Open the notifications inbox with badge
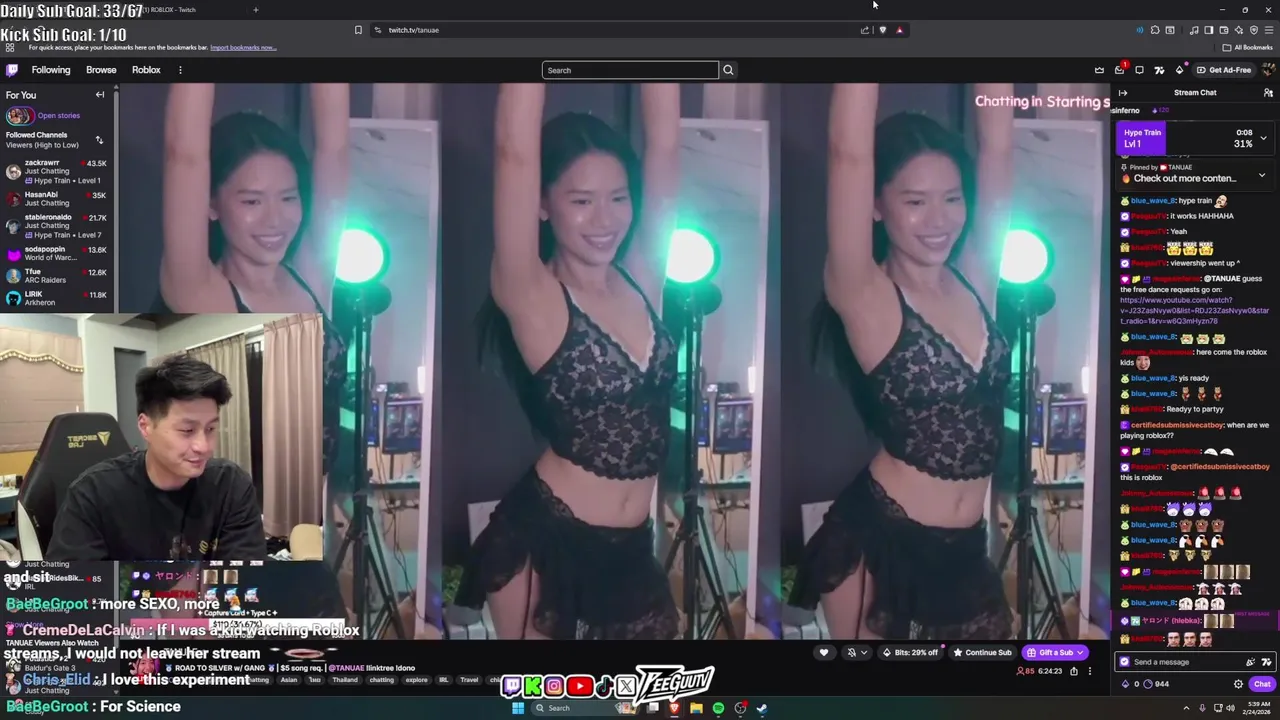Screen dimensions: 1280x720 click(x=1119, y=70)
